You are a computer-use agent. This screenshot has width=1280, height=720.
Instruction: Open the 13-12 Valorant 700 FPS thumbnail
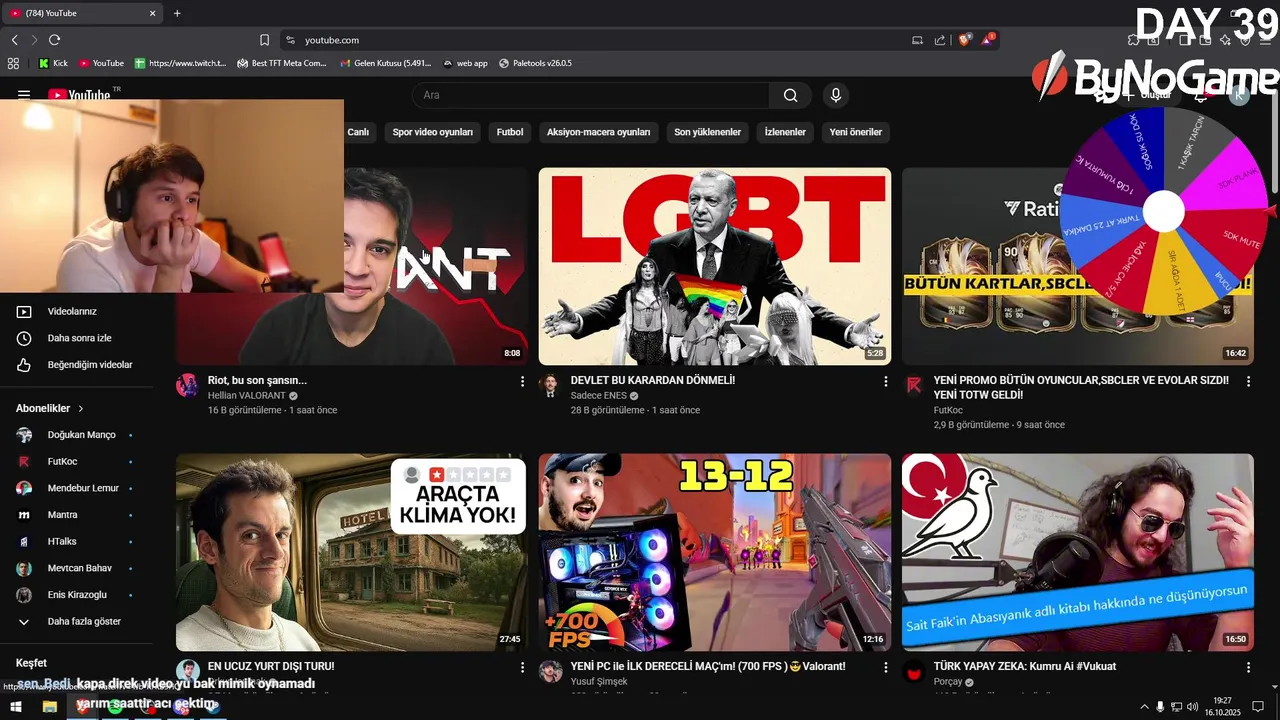point(715,552)
